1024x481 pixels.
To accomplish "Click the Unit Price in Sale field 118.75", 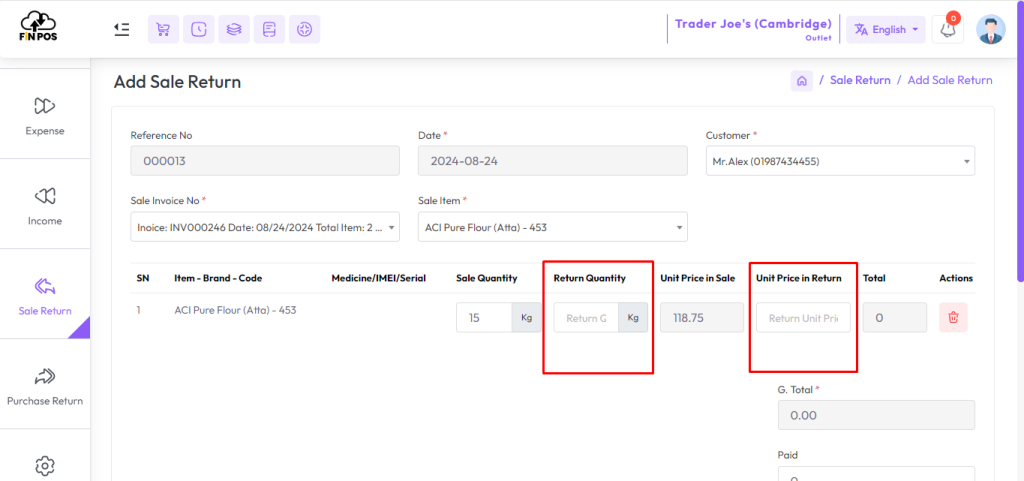I will tap(702, 318).
